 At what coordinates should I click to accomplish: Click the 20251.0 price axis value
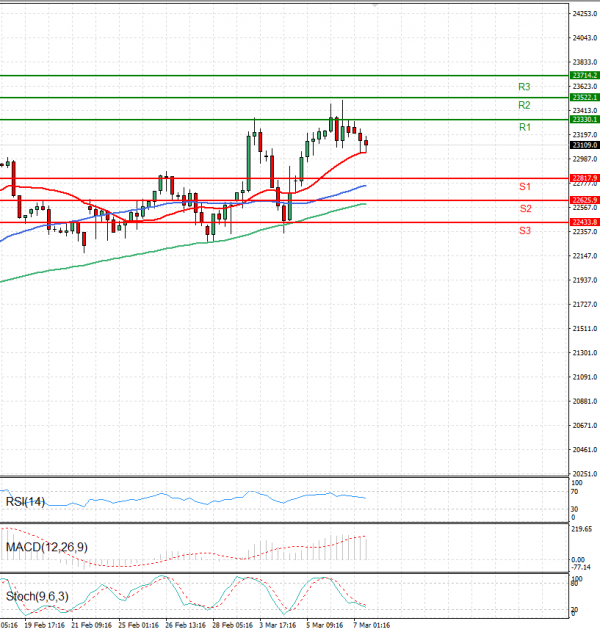coord(585,474)
